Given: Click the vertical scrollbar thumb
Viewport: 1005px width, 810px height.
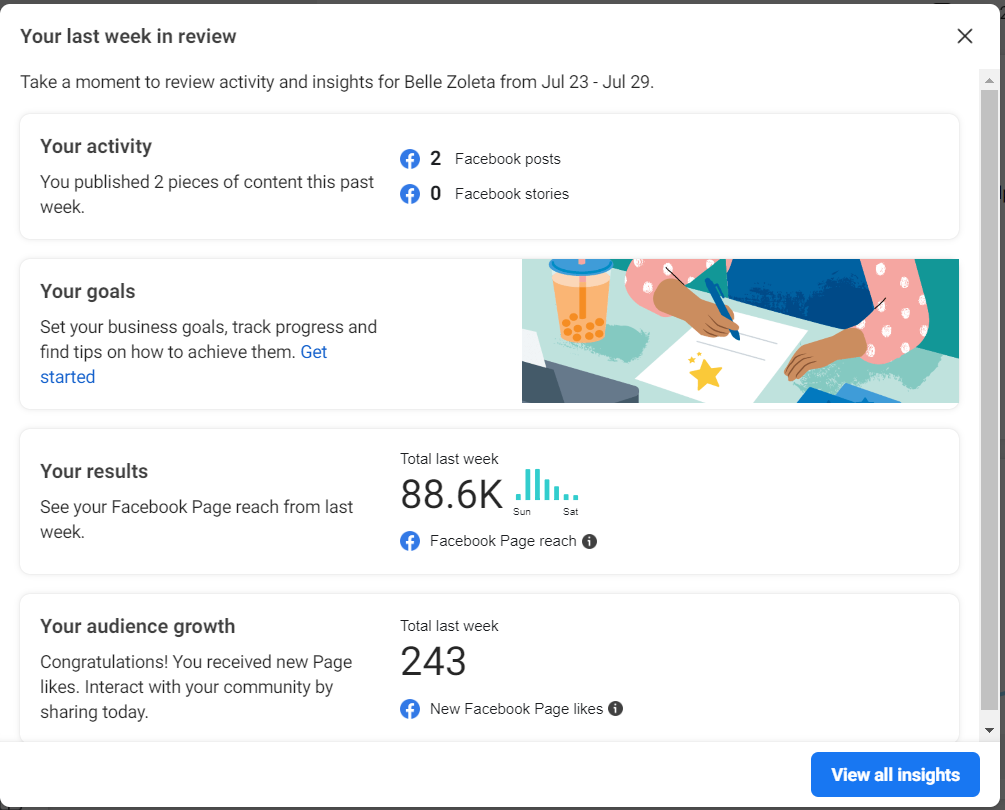Looking at the screenshot, I should 989,400.
